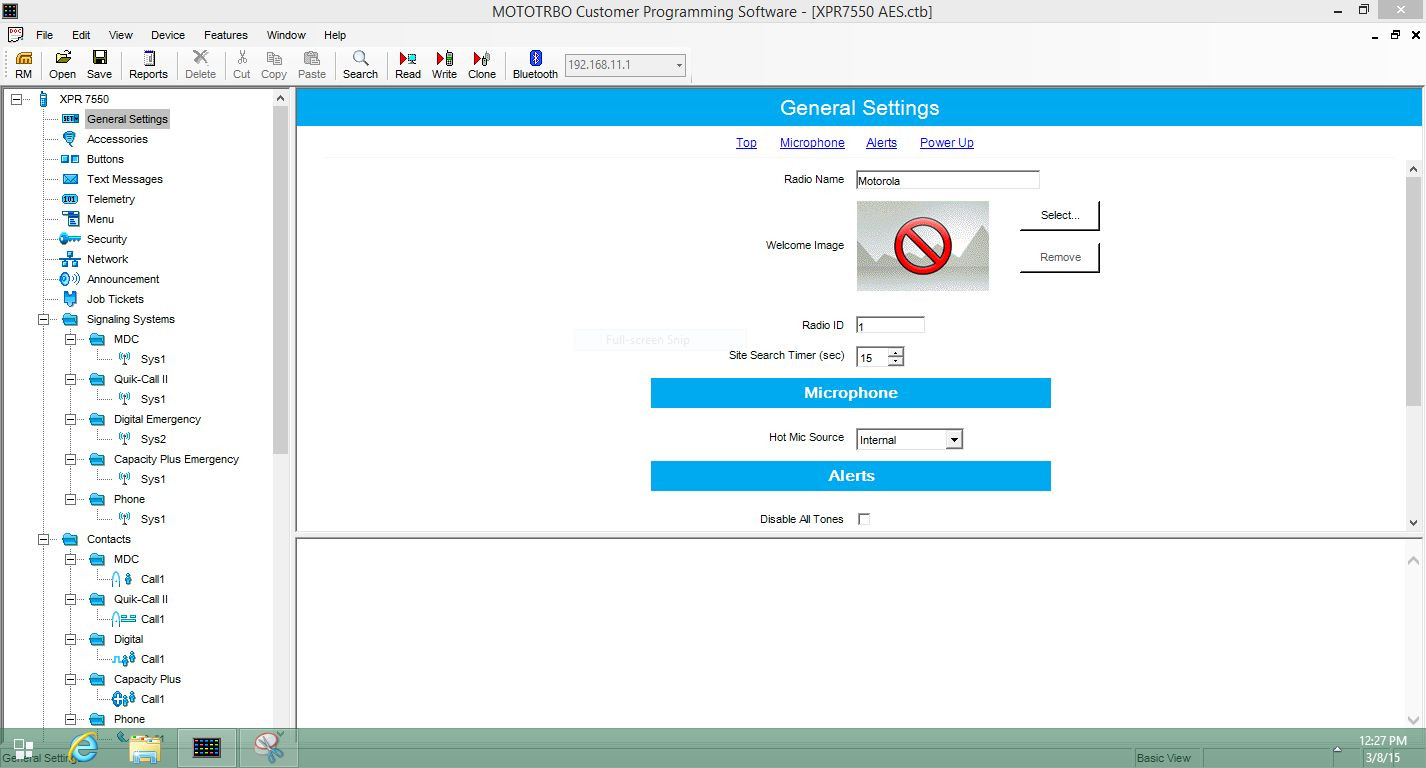Image resolution: width=1426 pixels, height=768 pixels.
Task: Jump to Top section link
Action: pyautogui.click(x=746, y=143)
